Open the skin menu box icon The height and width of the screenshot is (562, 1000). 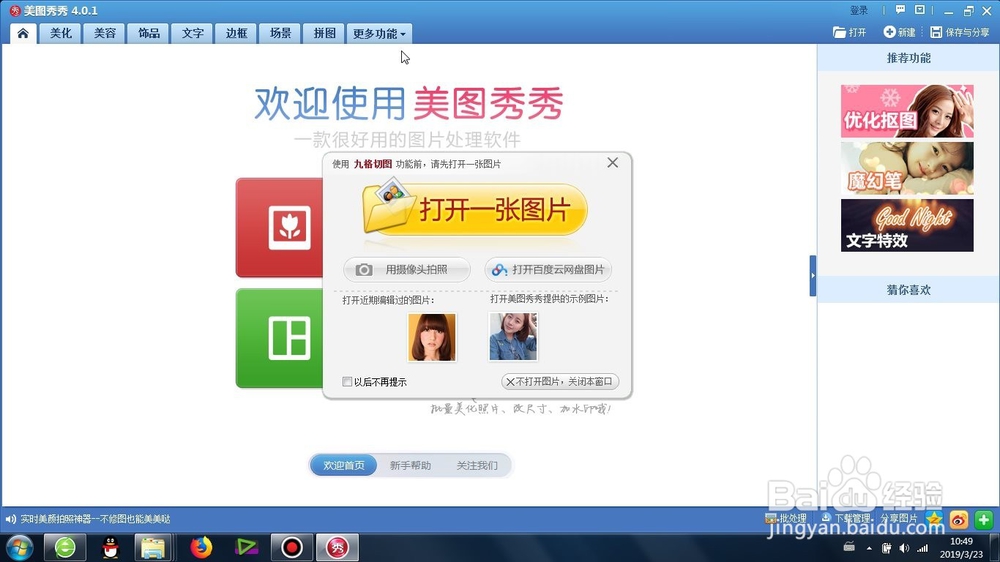click(x=920, y=10)
